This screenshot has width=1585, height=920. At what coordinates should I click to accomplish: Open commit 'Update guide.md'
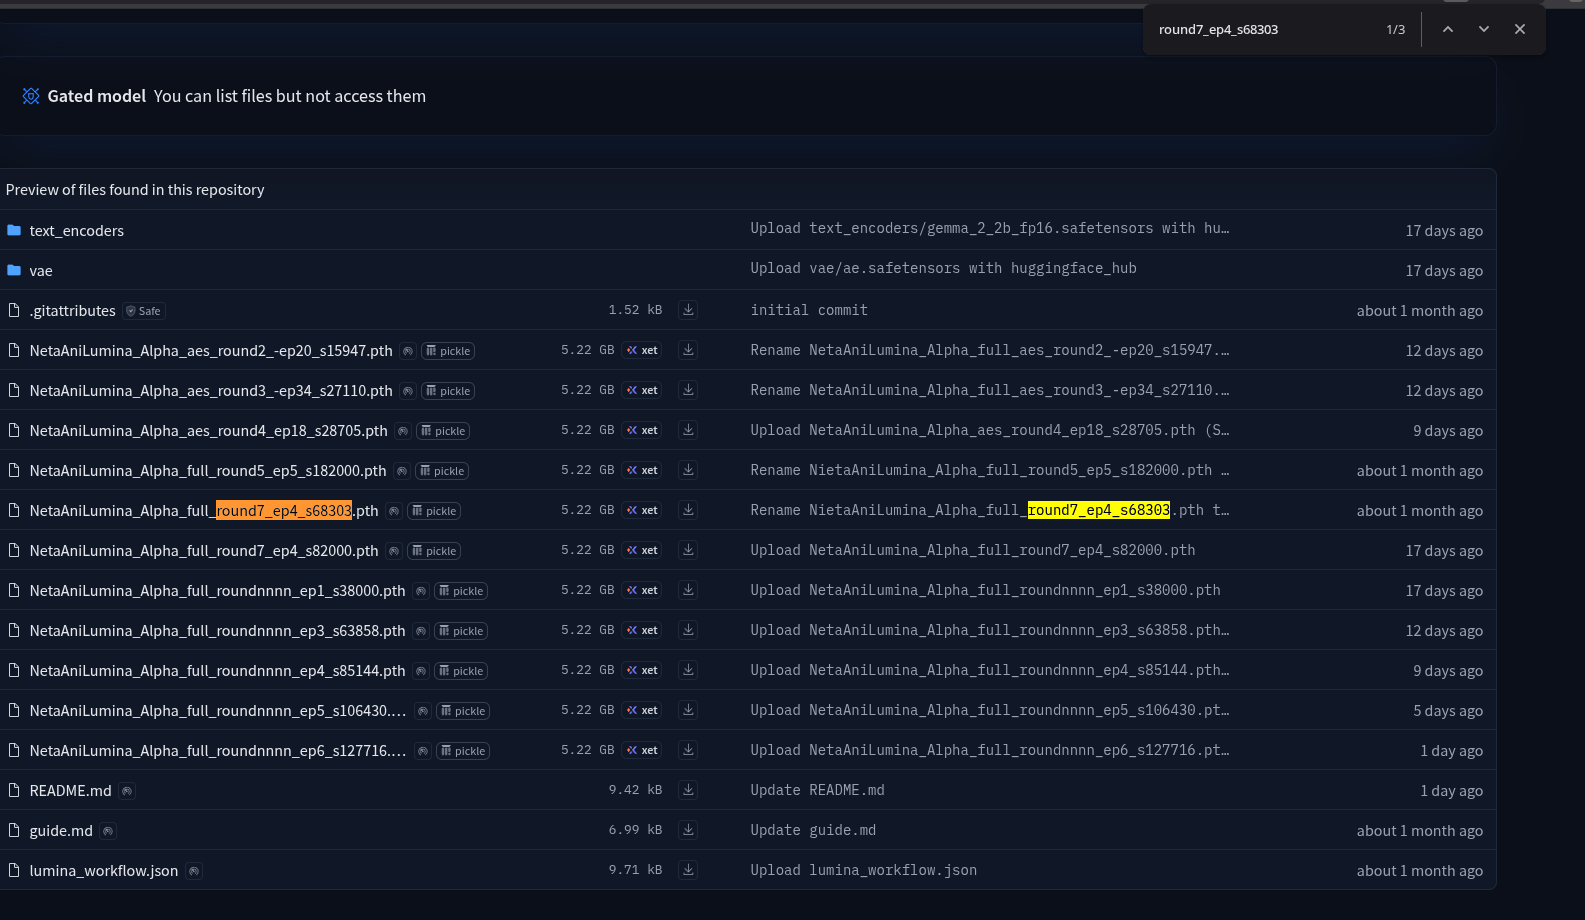point(813,831)
